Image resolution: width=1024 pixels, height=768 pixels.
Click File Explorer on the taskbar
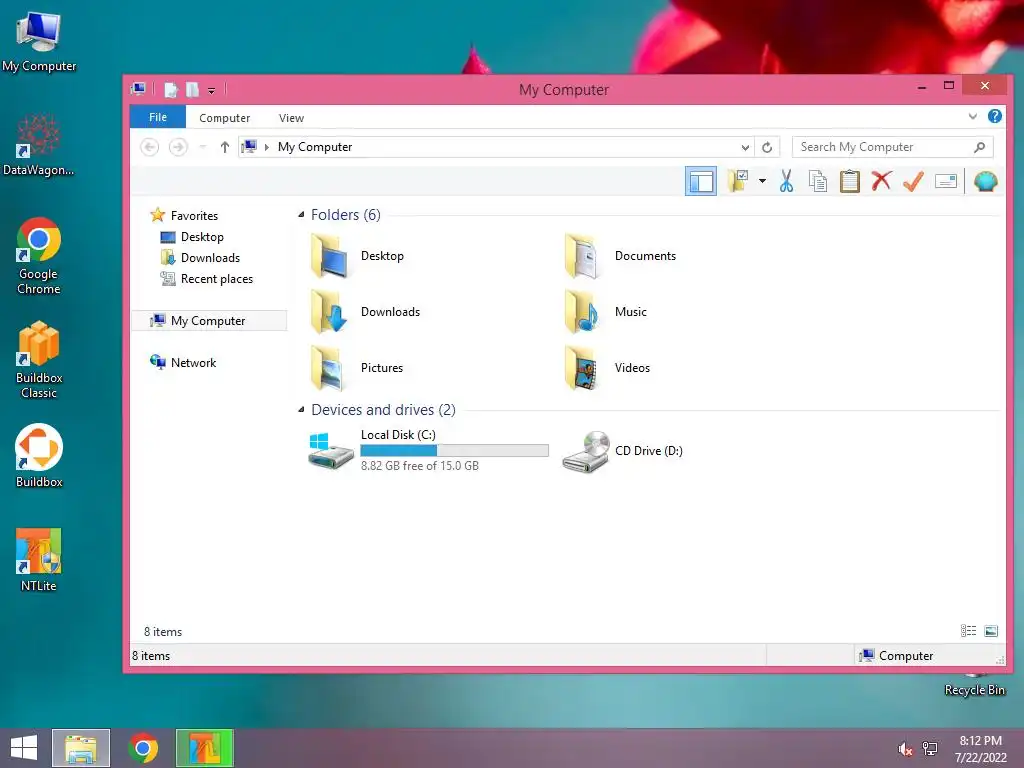[81, 748]
